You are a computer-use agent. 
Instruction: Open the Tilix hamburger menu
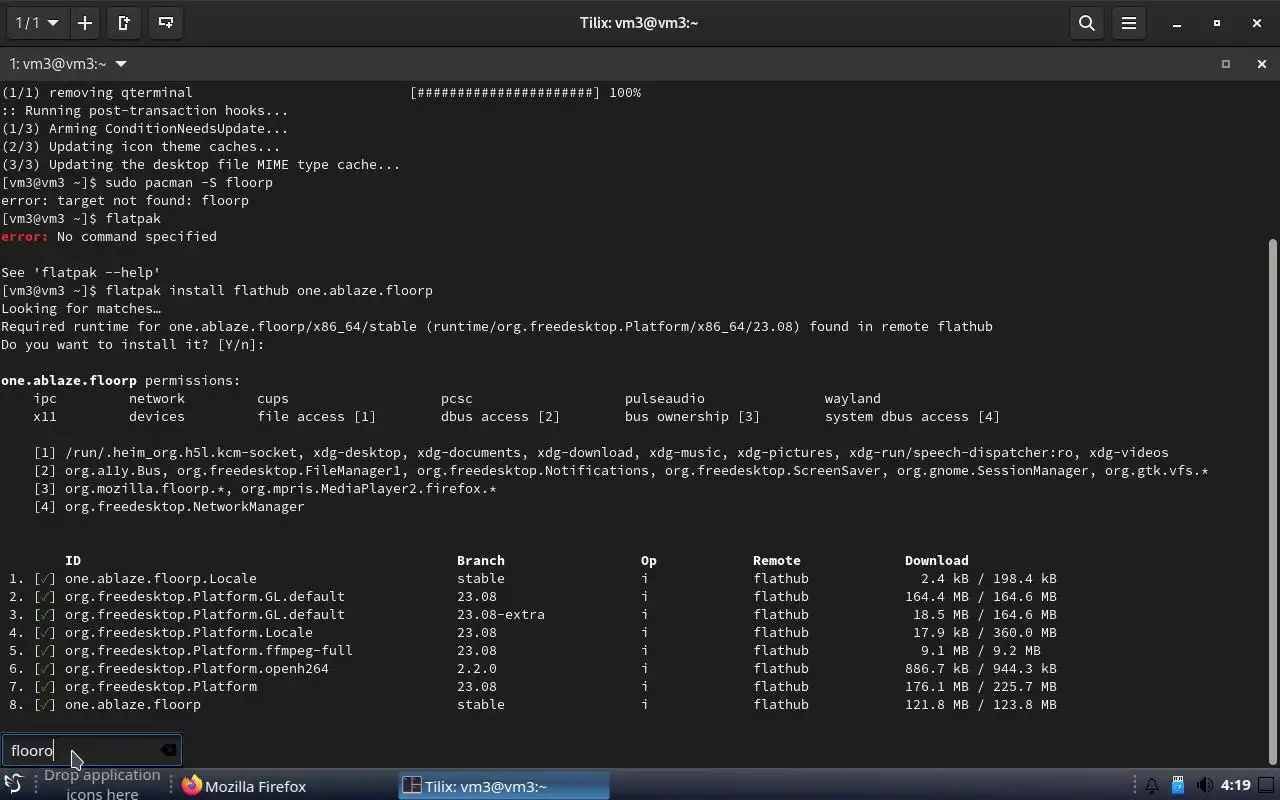click(1129, 23)
